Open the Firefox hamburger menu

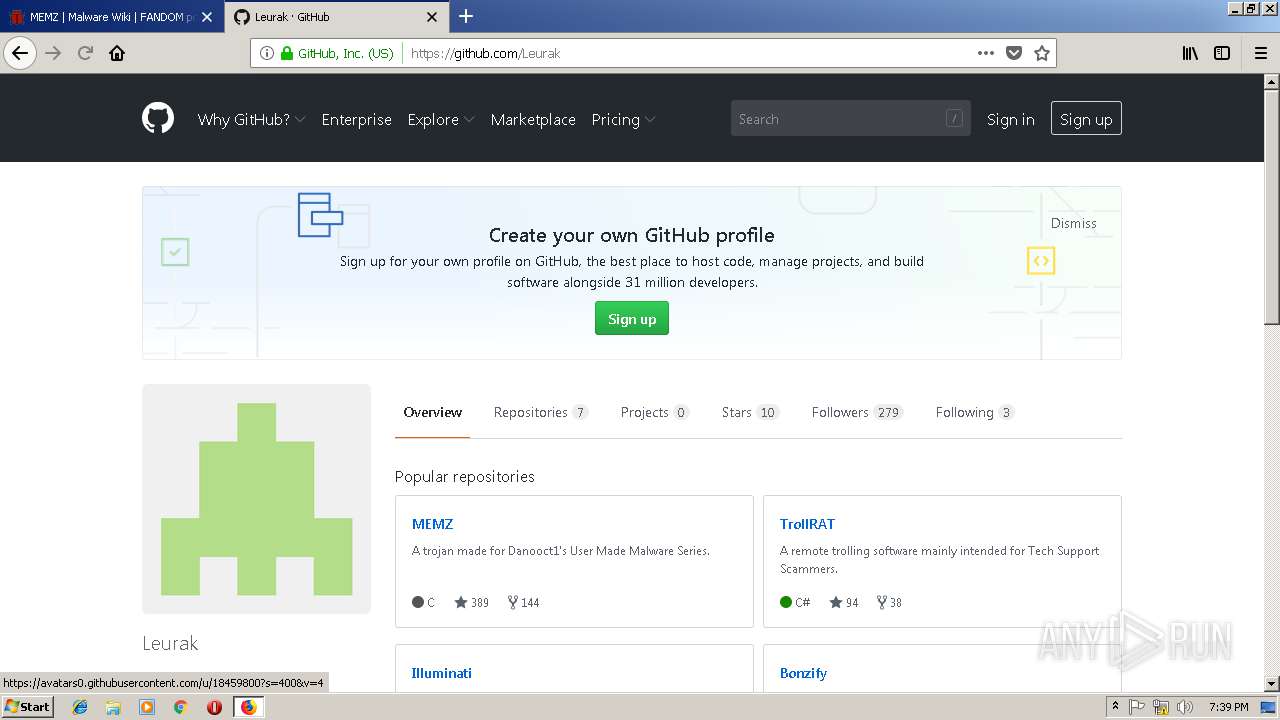(1260, 53)
